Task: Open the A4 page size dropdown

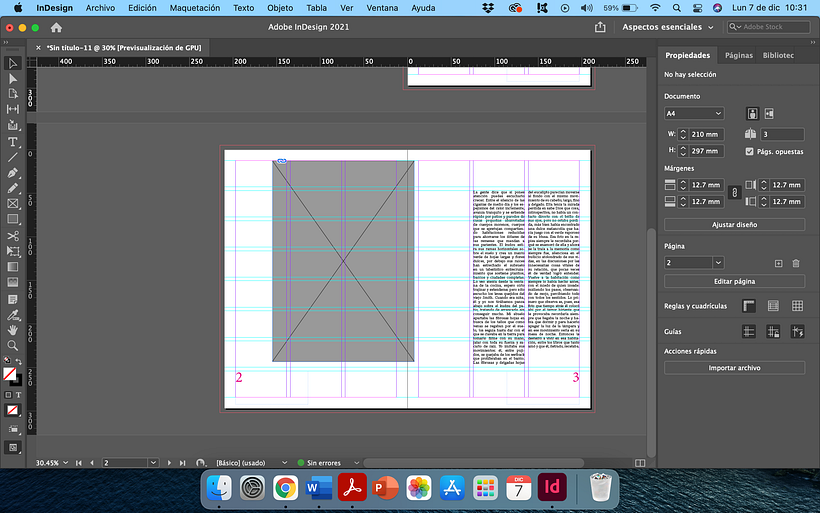Action: coord(693,113)
